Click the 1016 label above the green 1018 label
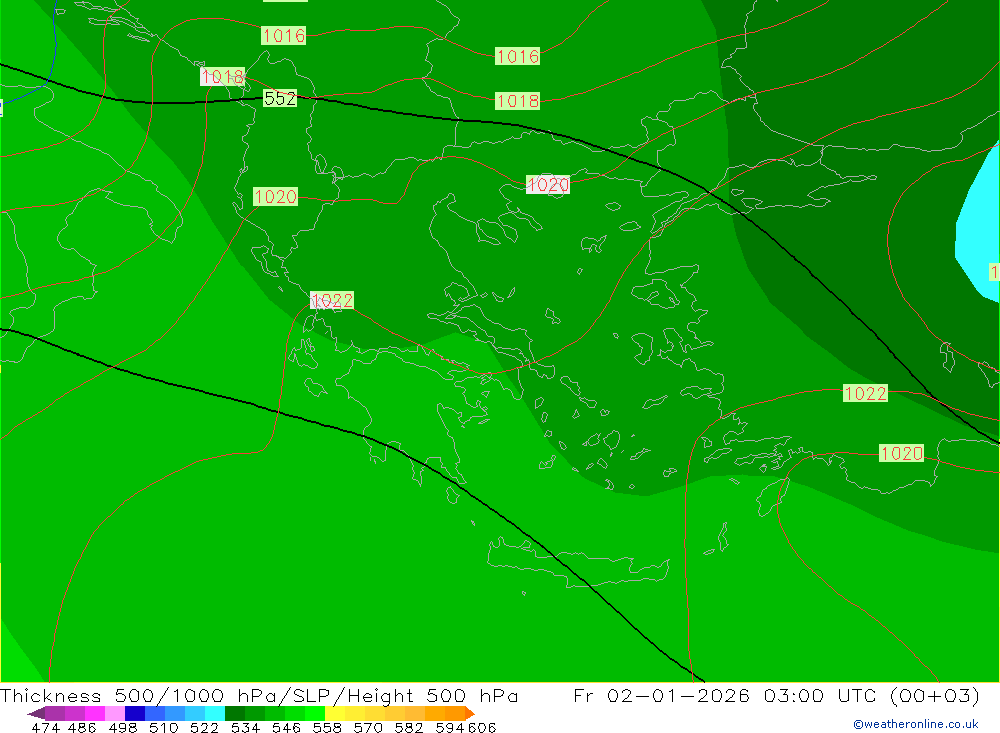 [x=517, y=56]
